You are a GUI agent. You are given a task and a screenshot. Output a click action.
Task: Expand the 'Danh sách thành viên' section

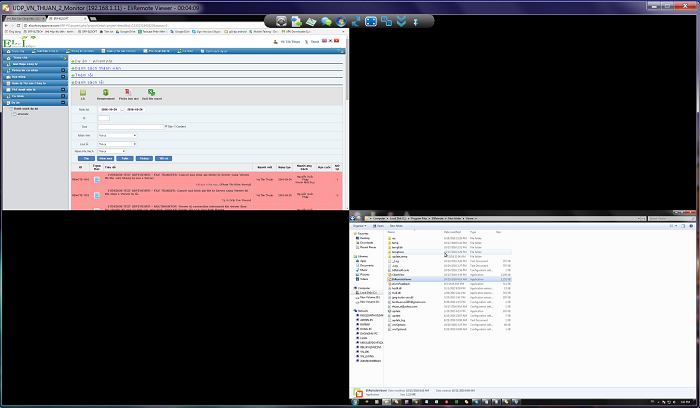pyautogui.click(x=96, y=68)
